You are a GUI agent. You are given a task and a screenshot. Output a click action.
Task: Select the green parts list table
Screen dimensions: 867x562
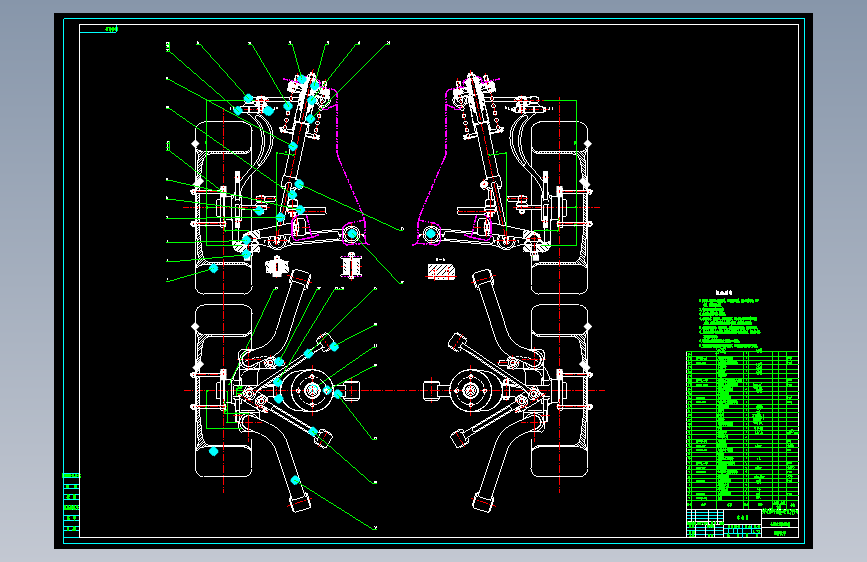click(x=743, y=430)
